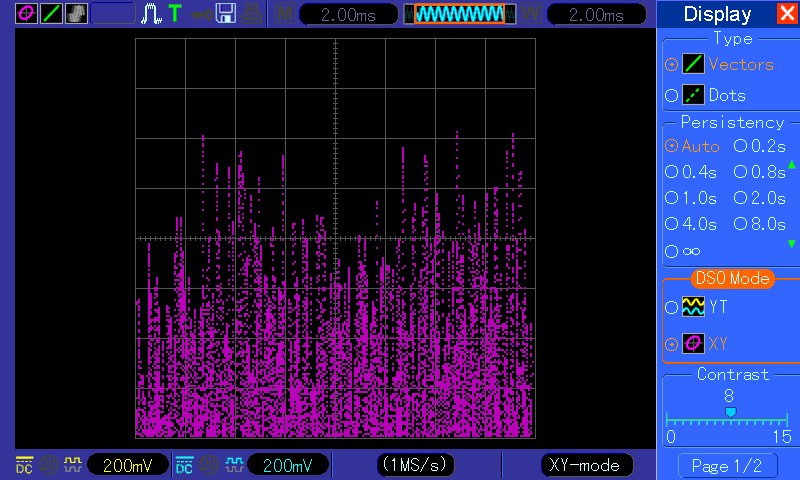Set persistency to 0.2s
This screenshot has width=800, height=480.
click(x=740, y=146)
